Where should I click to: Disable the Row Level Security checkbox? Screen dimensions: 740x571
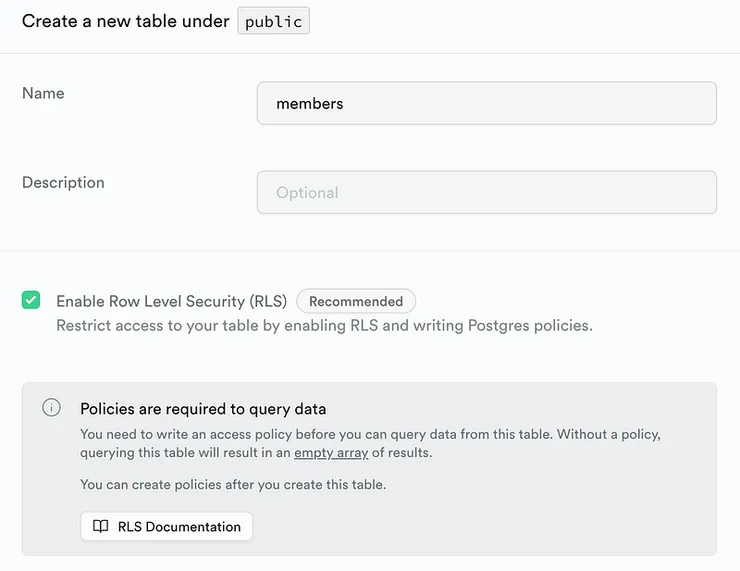coord(31,300)
